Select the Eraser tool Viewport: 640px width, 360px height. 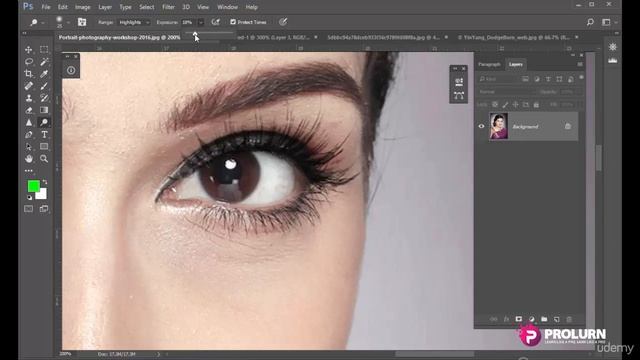pyautogui.click(x=29, y=110)
